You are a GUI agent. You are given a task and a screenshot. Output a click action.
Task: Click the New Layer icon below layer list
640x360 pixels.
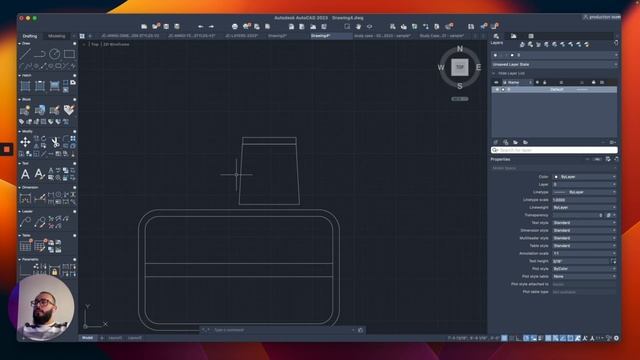(496, 142)
